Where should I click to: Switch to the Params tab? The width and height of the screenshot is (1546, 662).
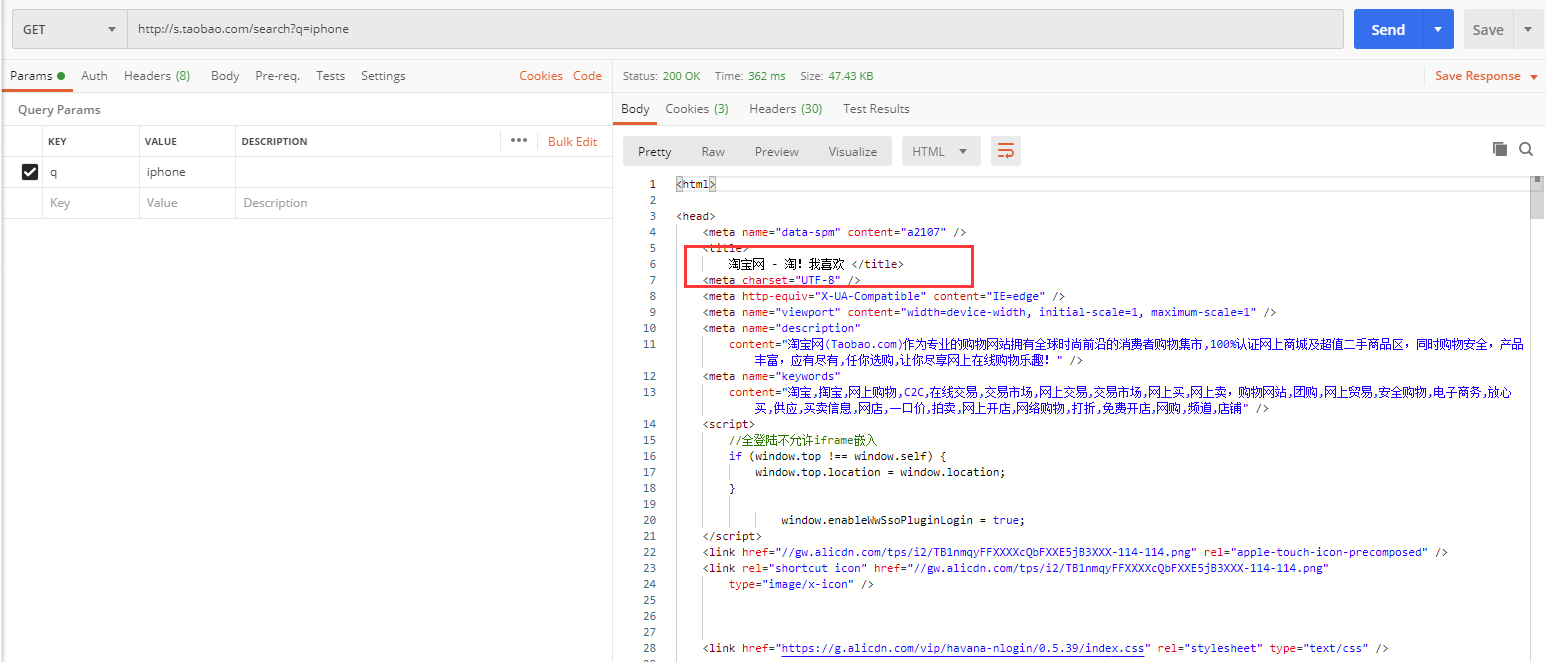tap(37, 76)
